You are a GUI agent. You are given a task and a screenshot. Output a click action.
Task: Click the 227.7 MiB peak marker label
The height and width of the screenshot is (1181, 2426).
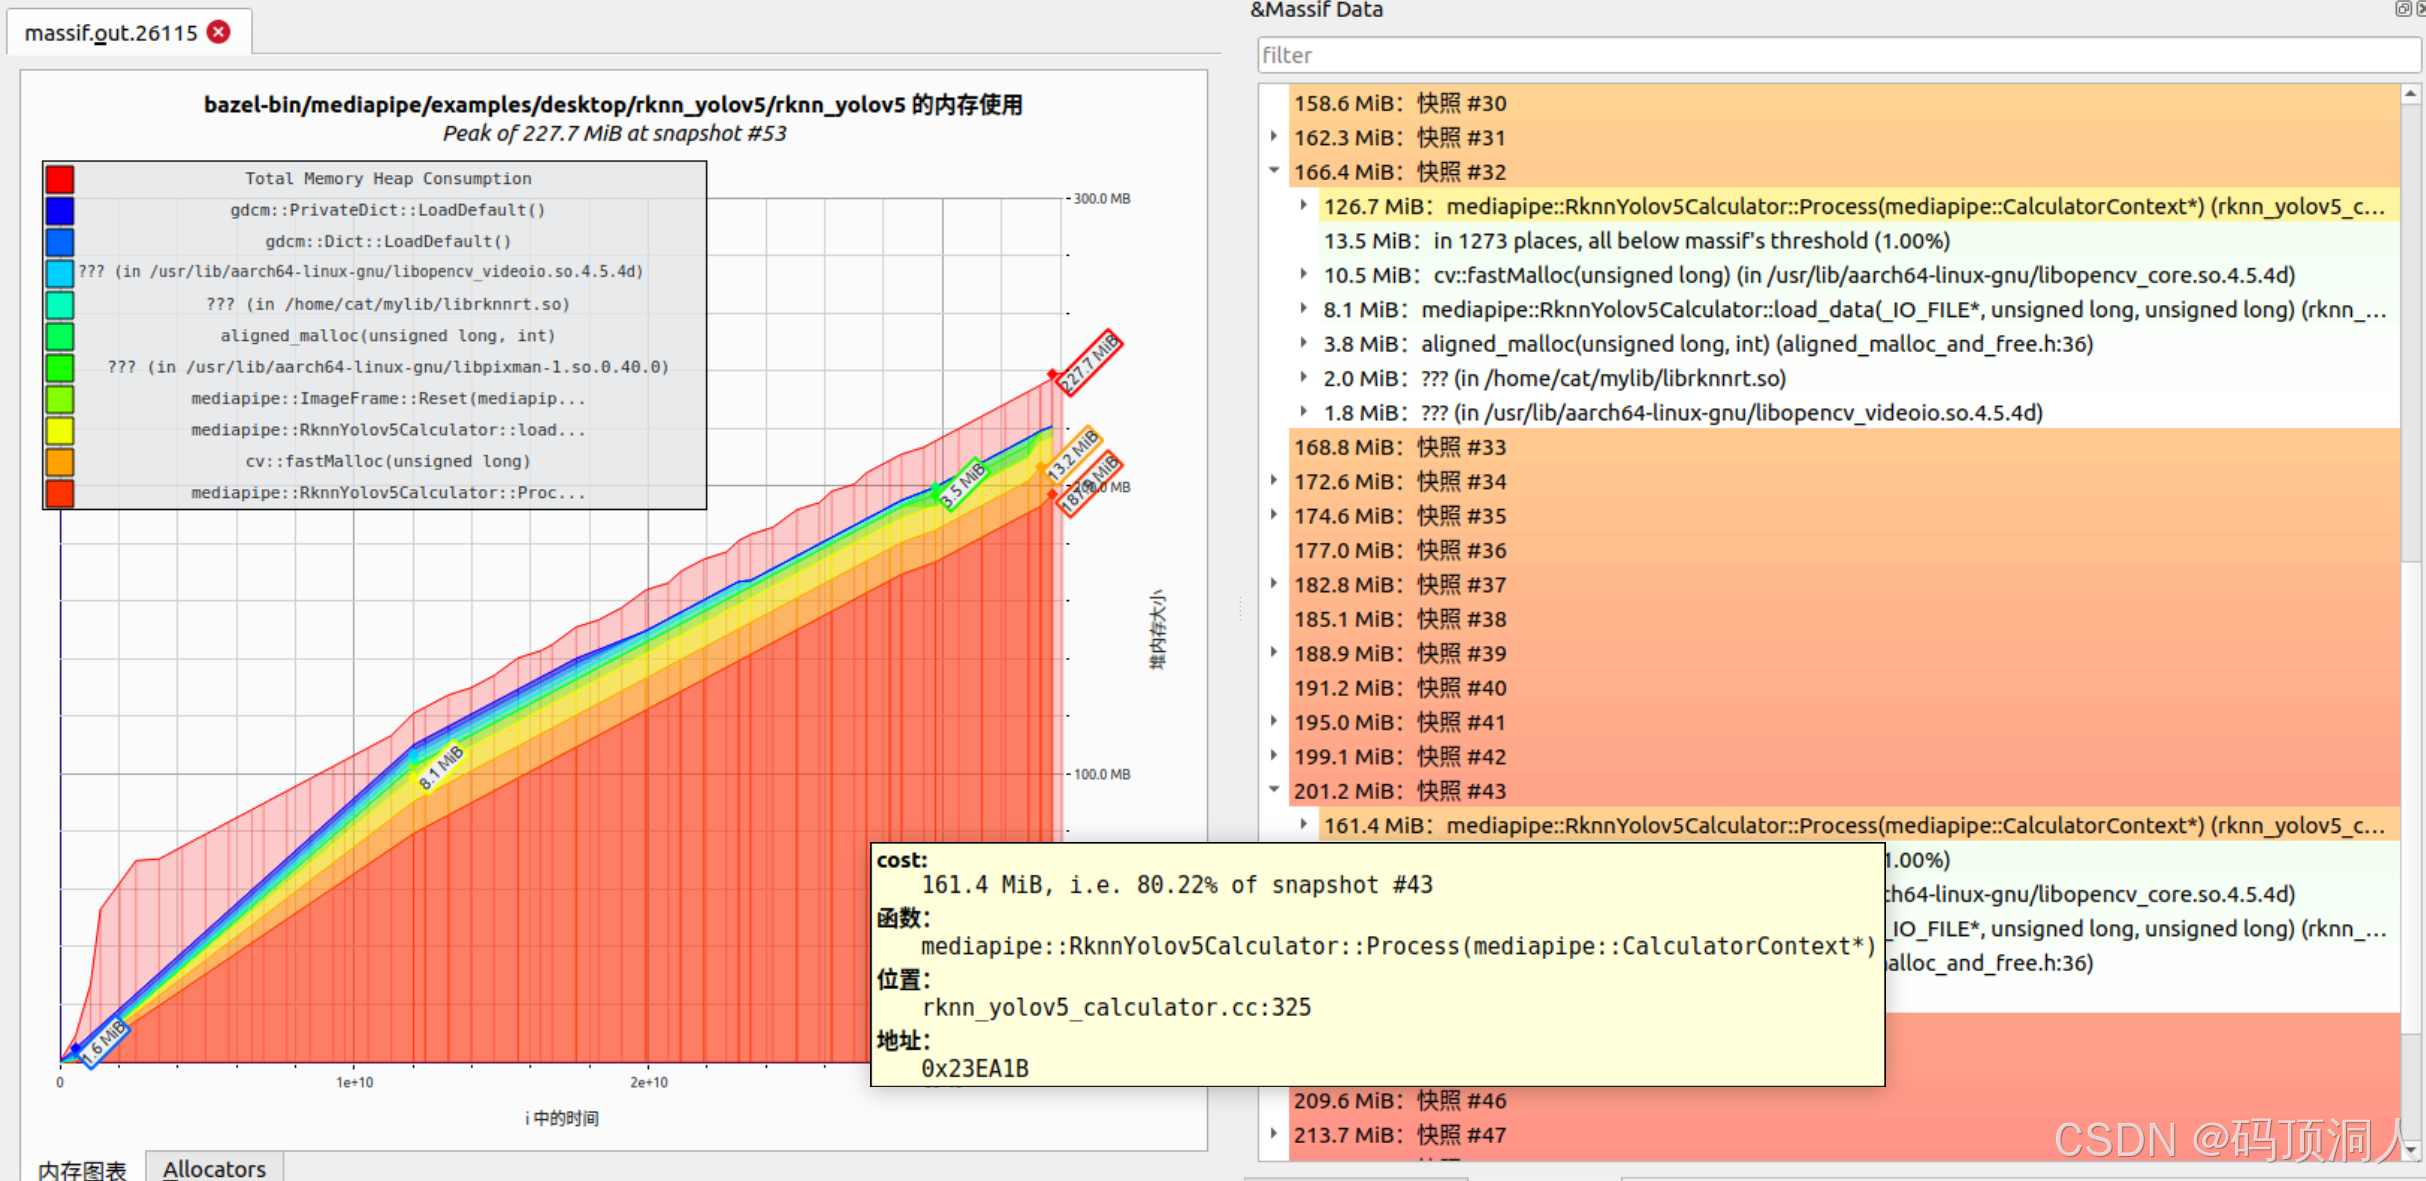click(x=1090, y=362)
